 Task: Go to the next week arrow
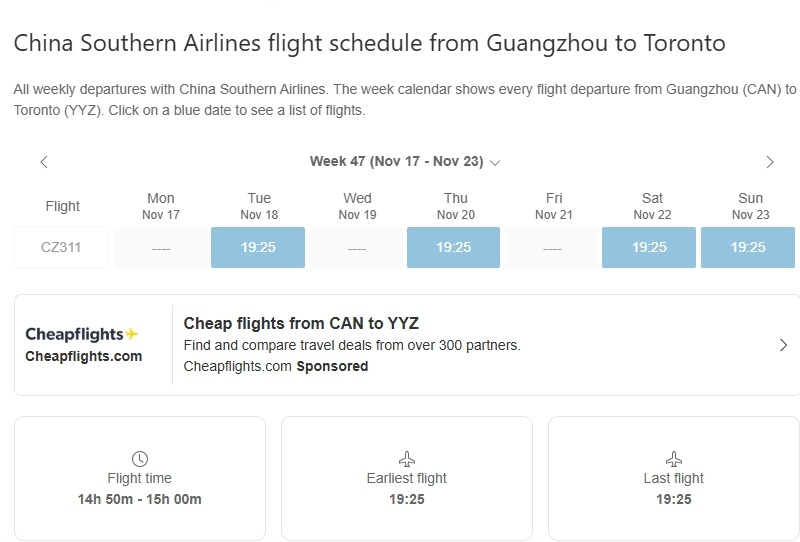click(769, 162)
